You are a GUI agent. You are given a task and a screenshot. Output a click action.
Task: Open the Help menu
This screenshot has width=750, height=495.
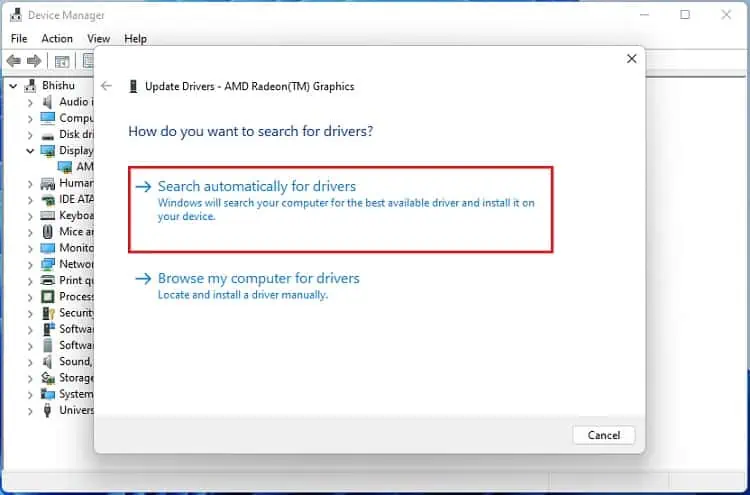pyautogui.click(x=135, y=39)
